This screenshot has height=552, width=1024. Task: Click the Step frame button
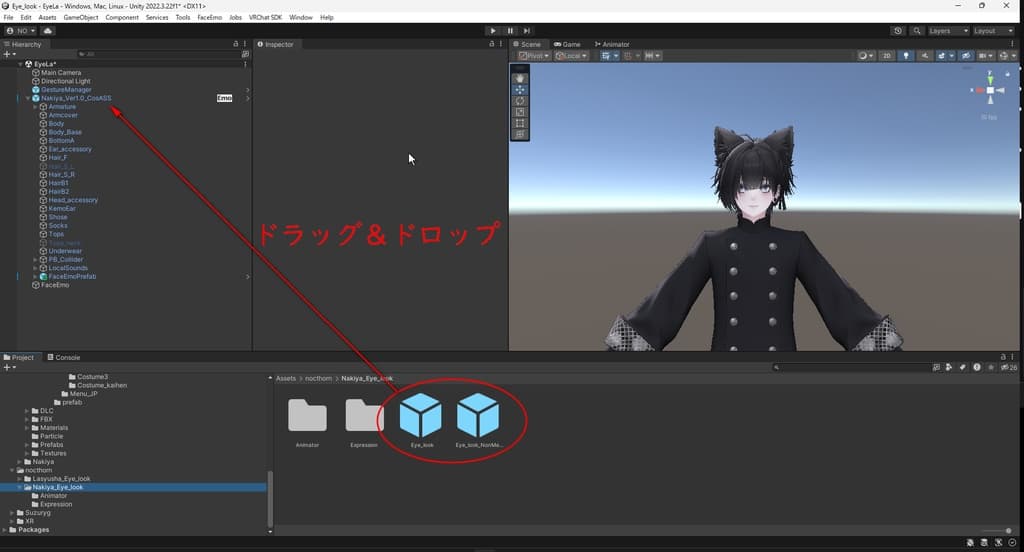526,31
